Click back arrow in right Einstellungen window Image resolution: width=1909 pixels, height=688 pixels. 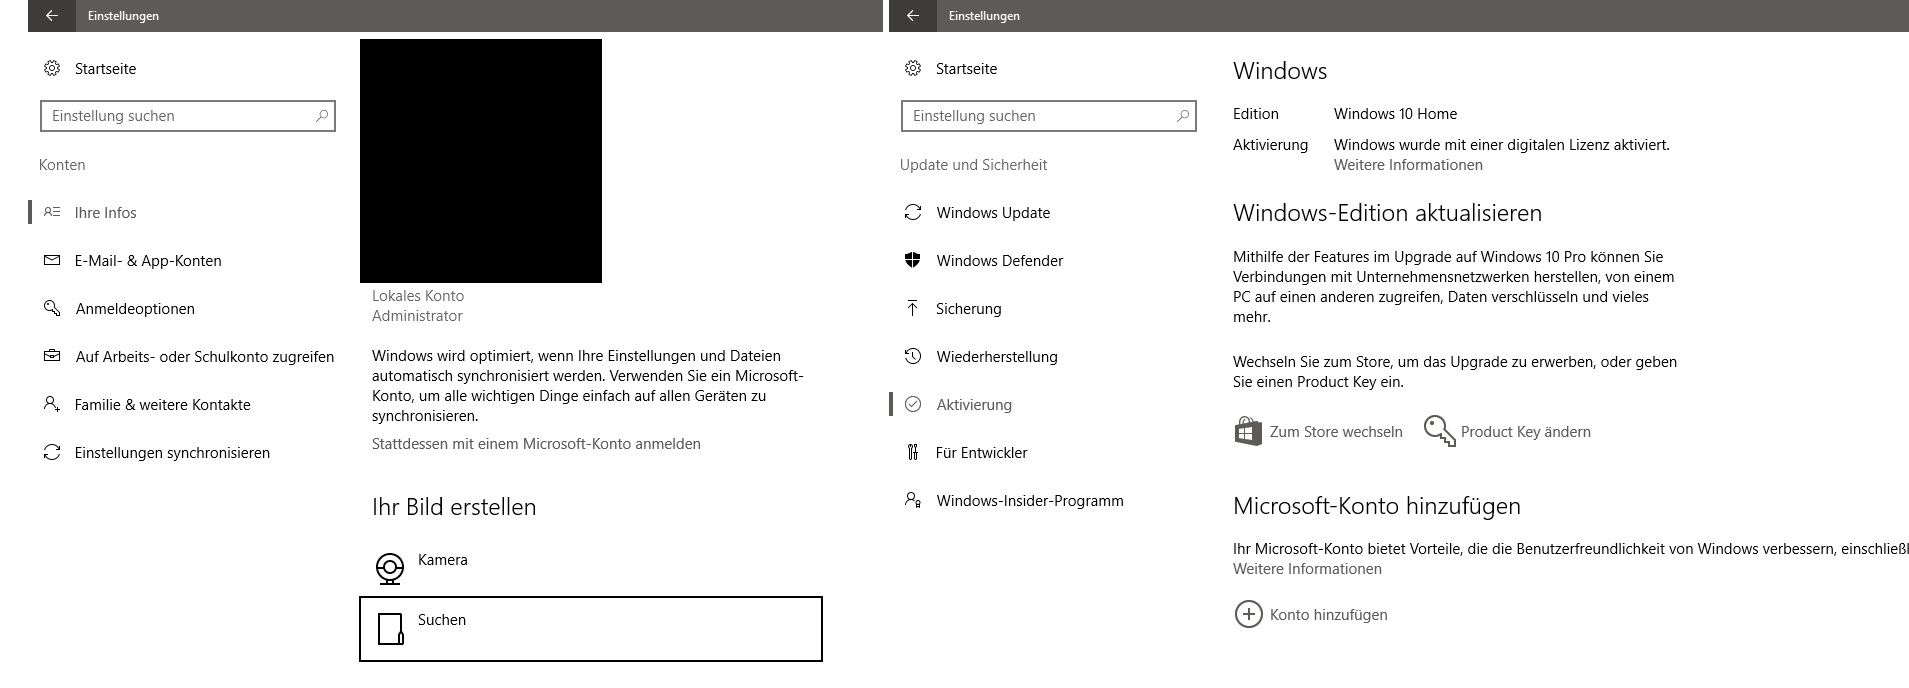pyautogui.click(x=912, y=16)
